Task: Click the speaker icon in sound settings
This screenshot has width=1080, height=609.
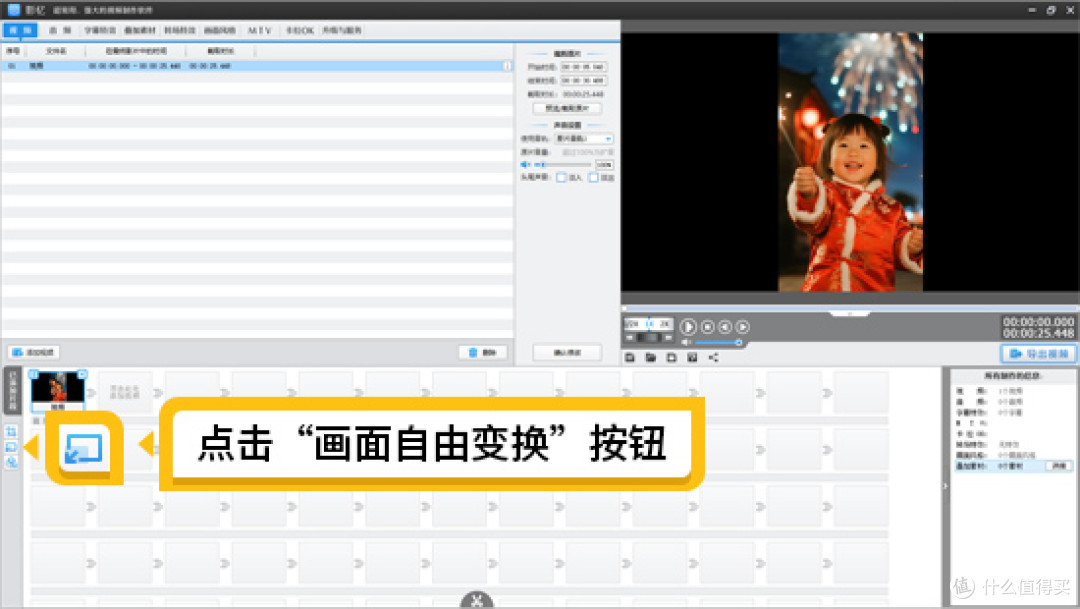Action: point(526,165)
